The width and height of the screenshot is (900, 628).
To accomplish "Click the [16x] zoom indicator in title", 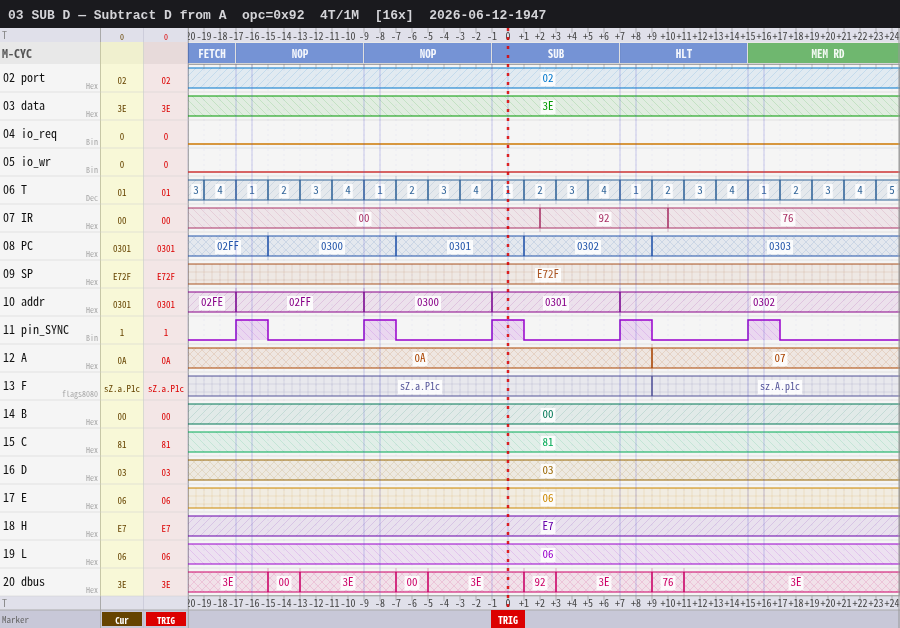I will pyautogui.click(x=394, y=15).
